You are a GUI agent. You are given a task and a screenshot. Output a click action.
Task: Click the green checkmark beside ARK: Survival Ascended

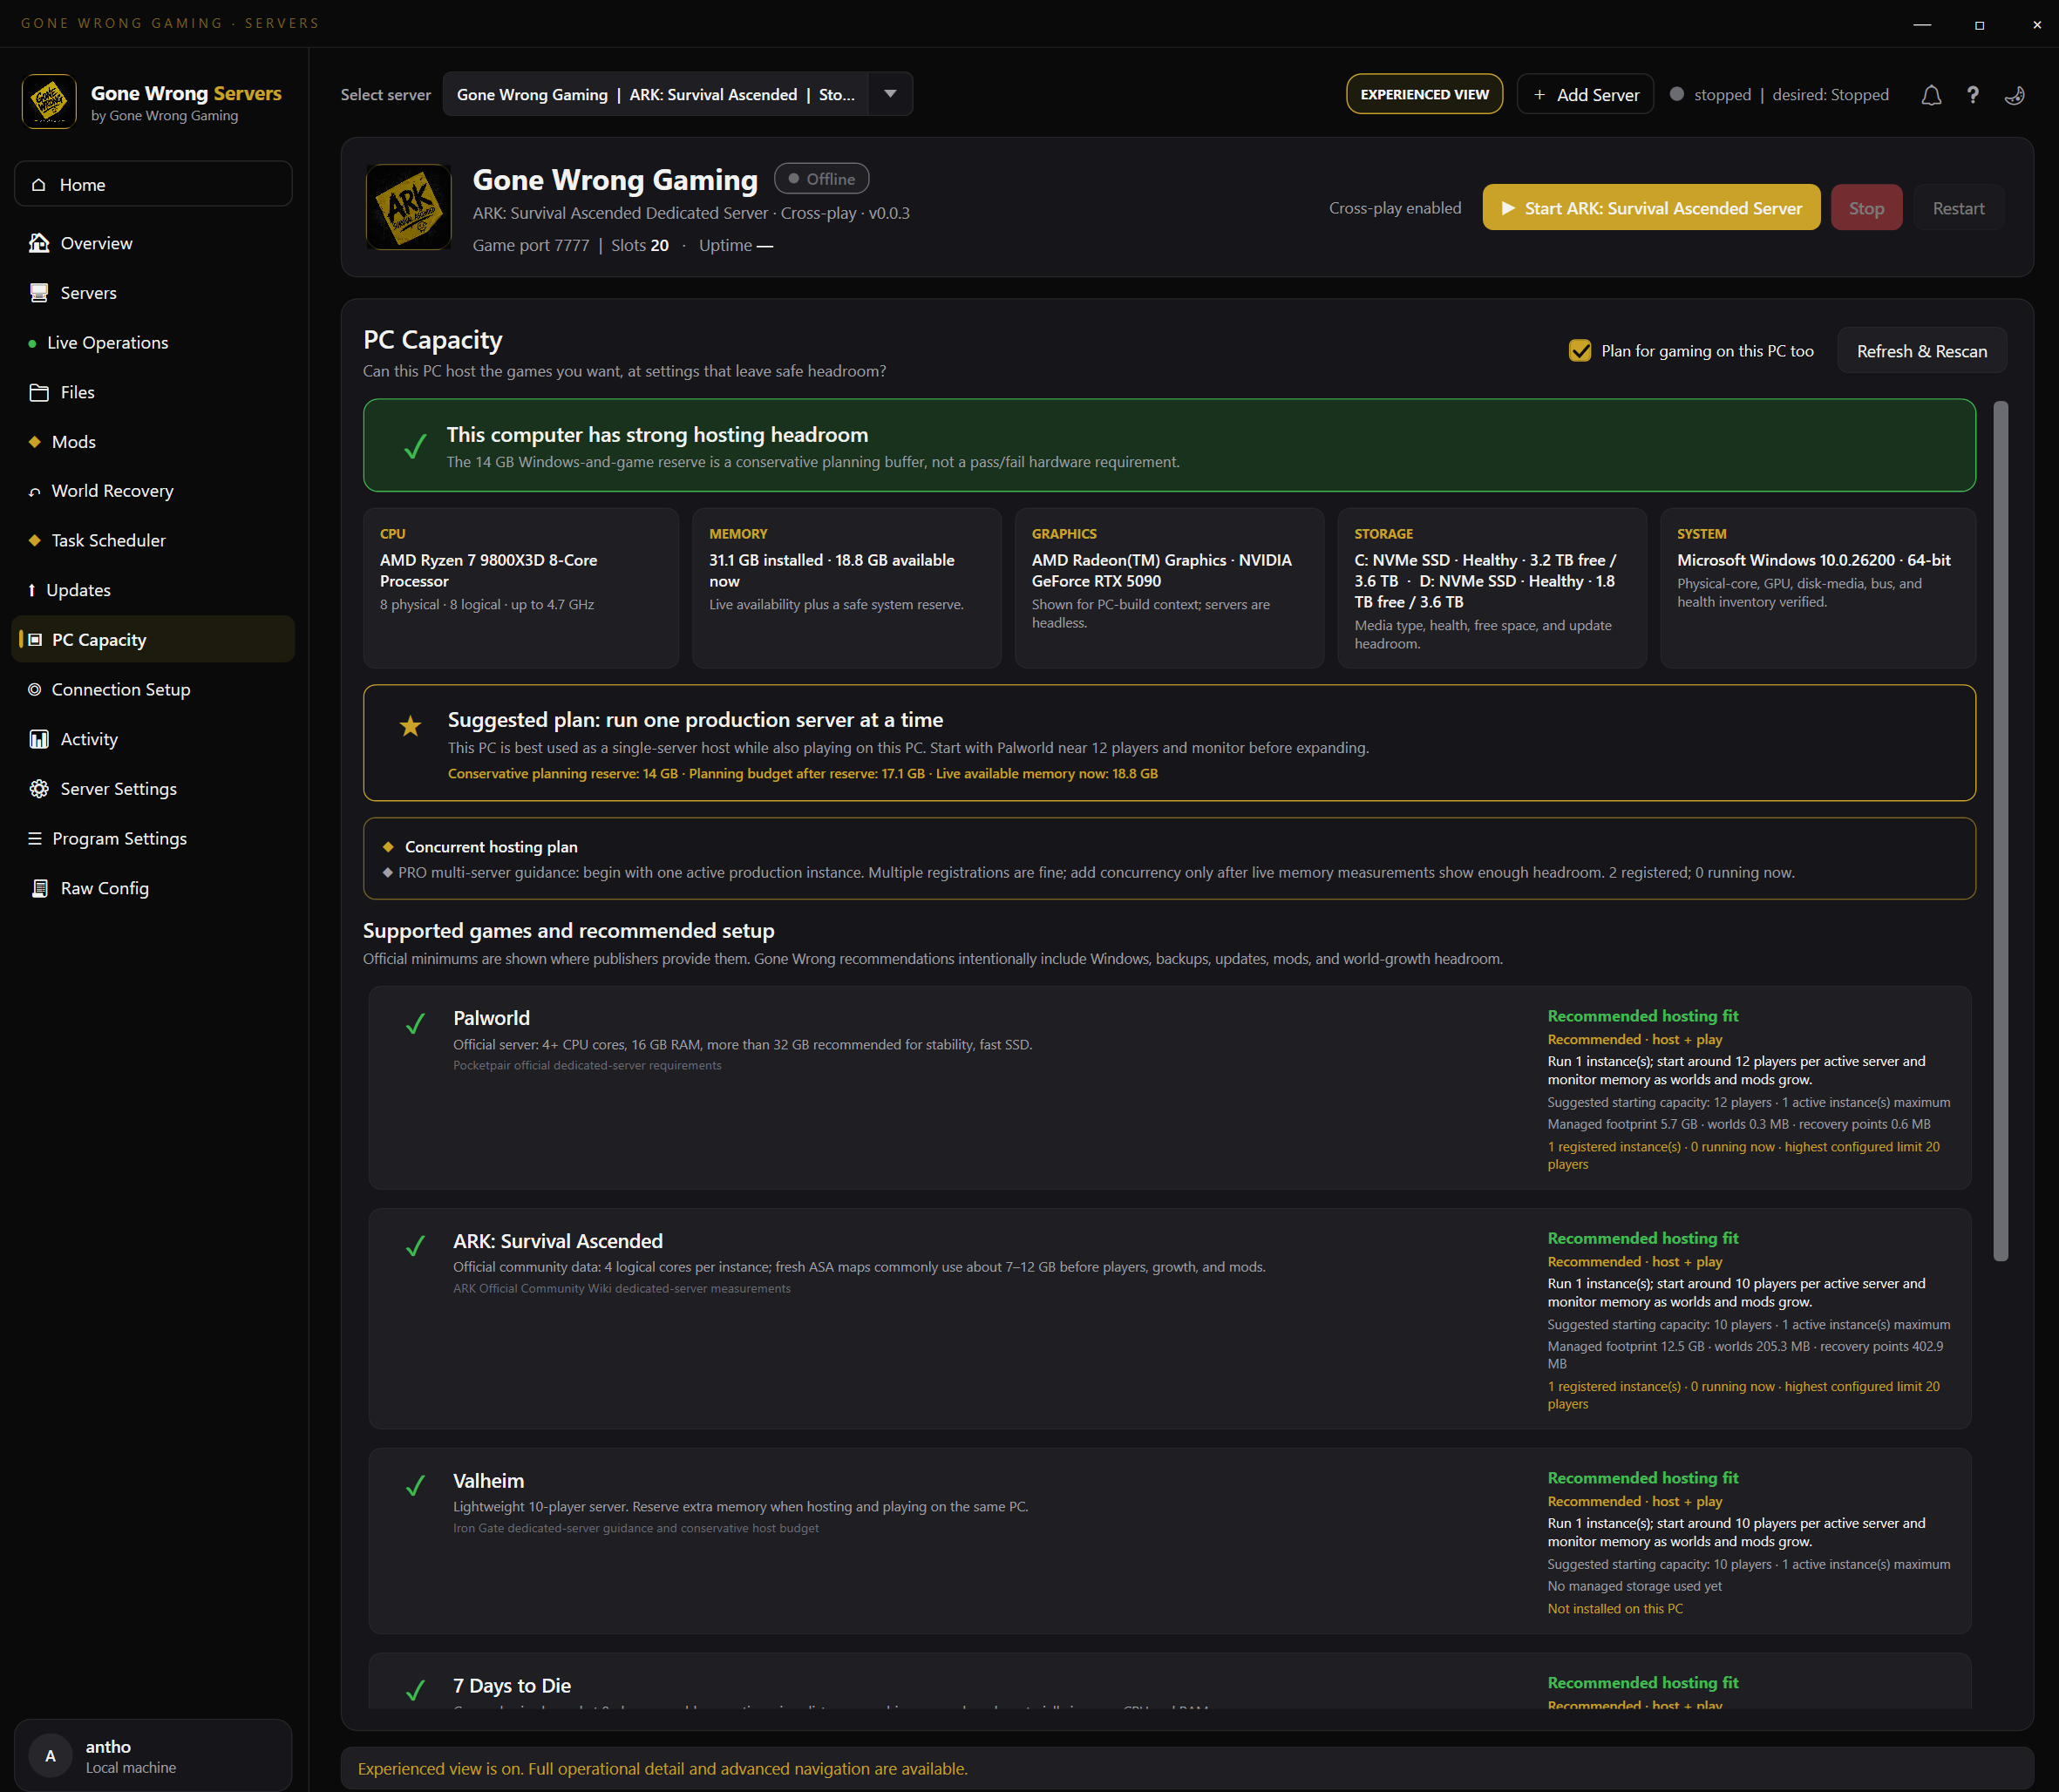[x=415, y=1246]
